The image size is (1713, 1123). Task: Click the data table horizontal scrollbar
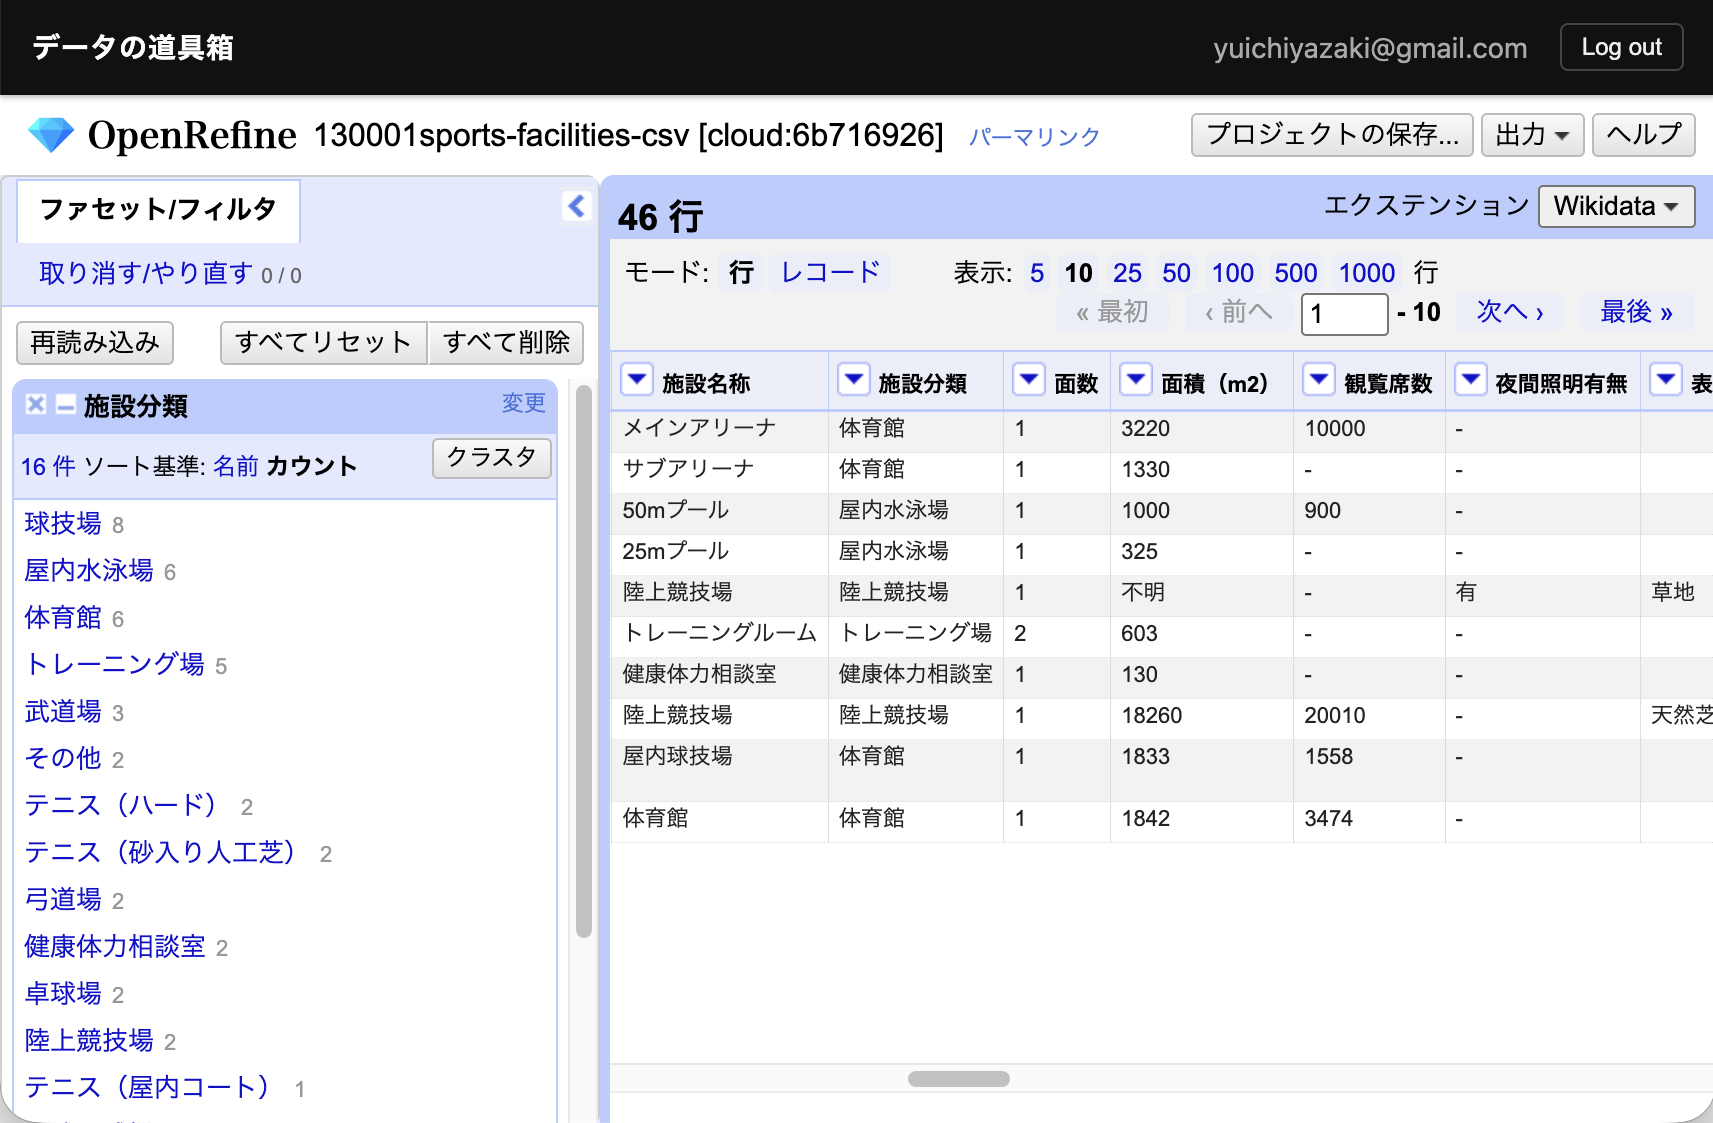coord(958,1079)
